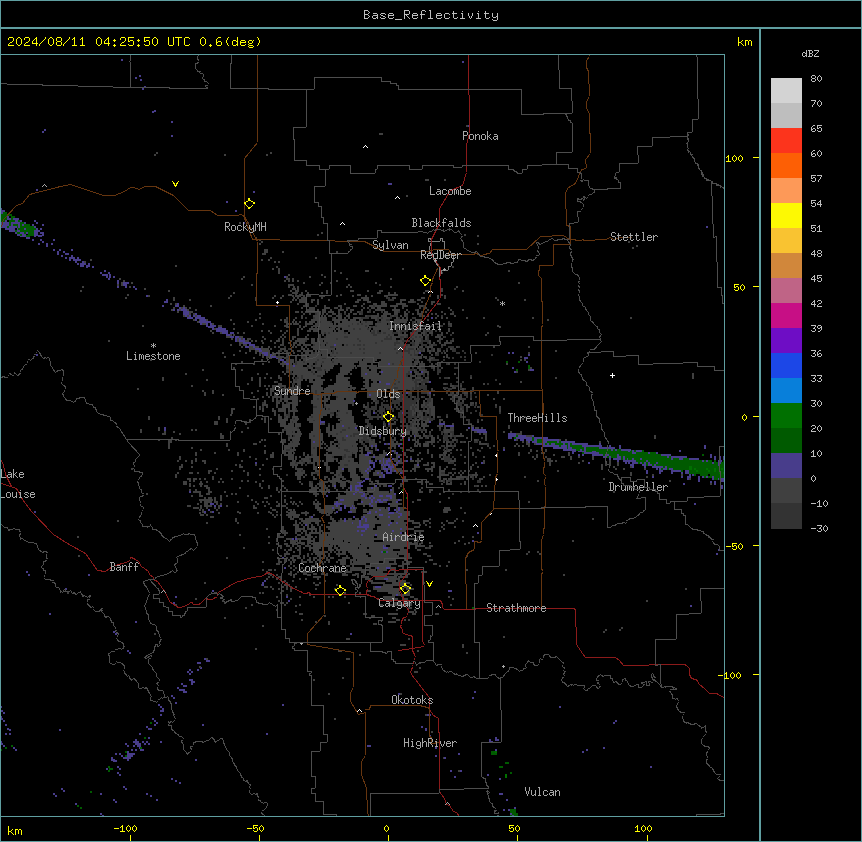This screenshot has width=862, height=842.
Task: Pick the bright green 20-30 dBZ swatch
Action: point(786,416)
